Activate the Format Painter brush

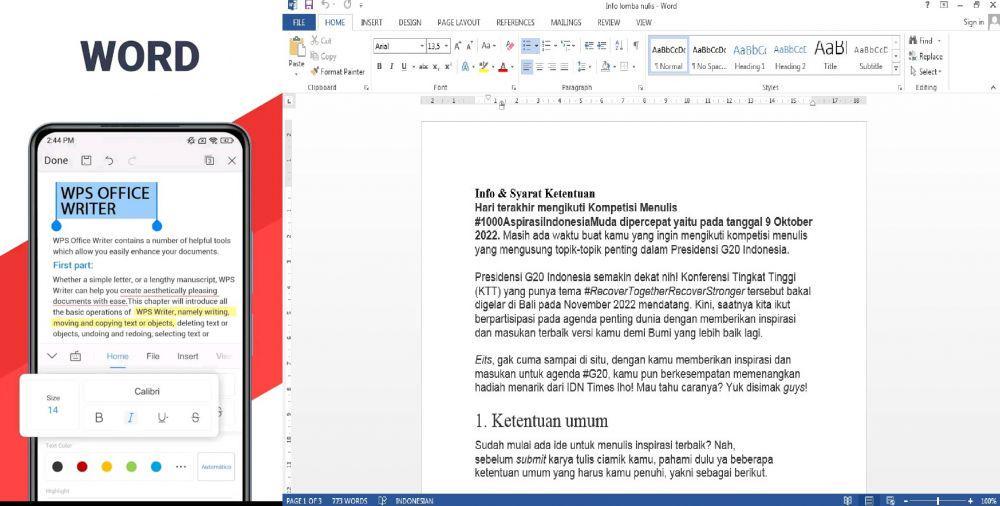click(x=337, y=71)
